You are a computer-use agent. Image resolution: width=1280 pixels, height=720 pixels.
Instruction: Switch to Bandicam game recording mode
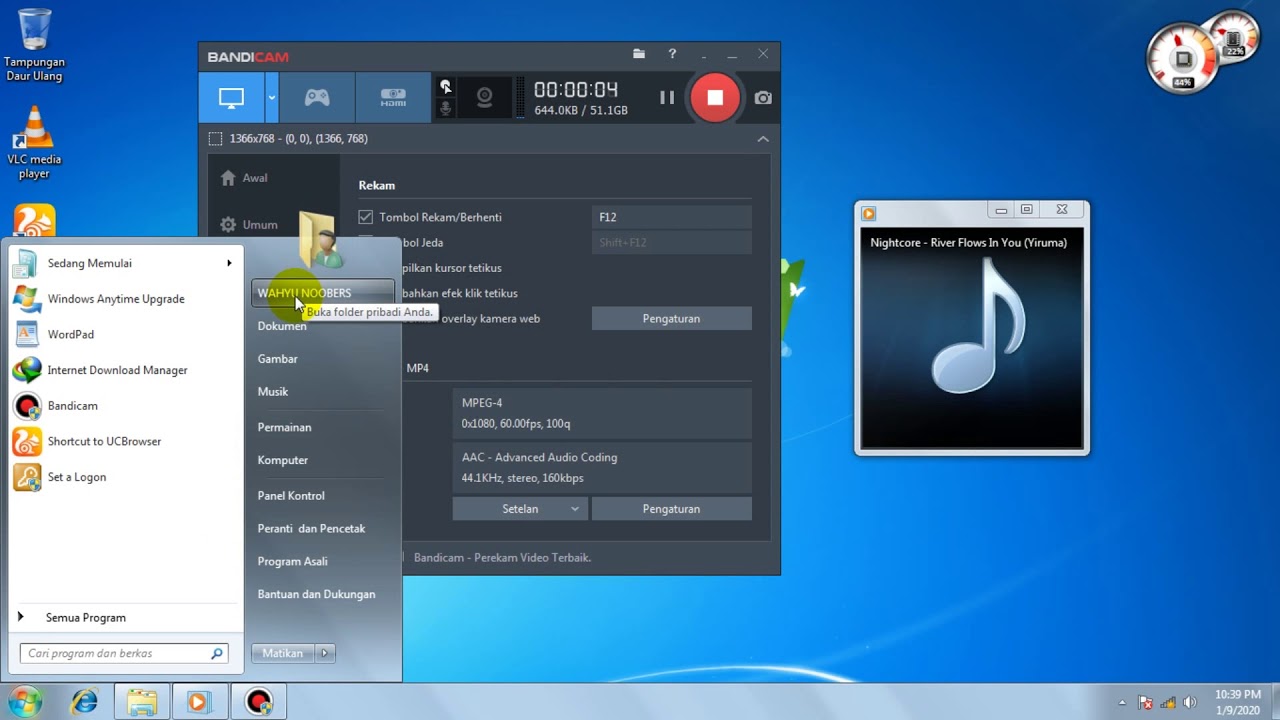[x=317, y=98]
